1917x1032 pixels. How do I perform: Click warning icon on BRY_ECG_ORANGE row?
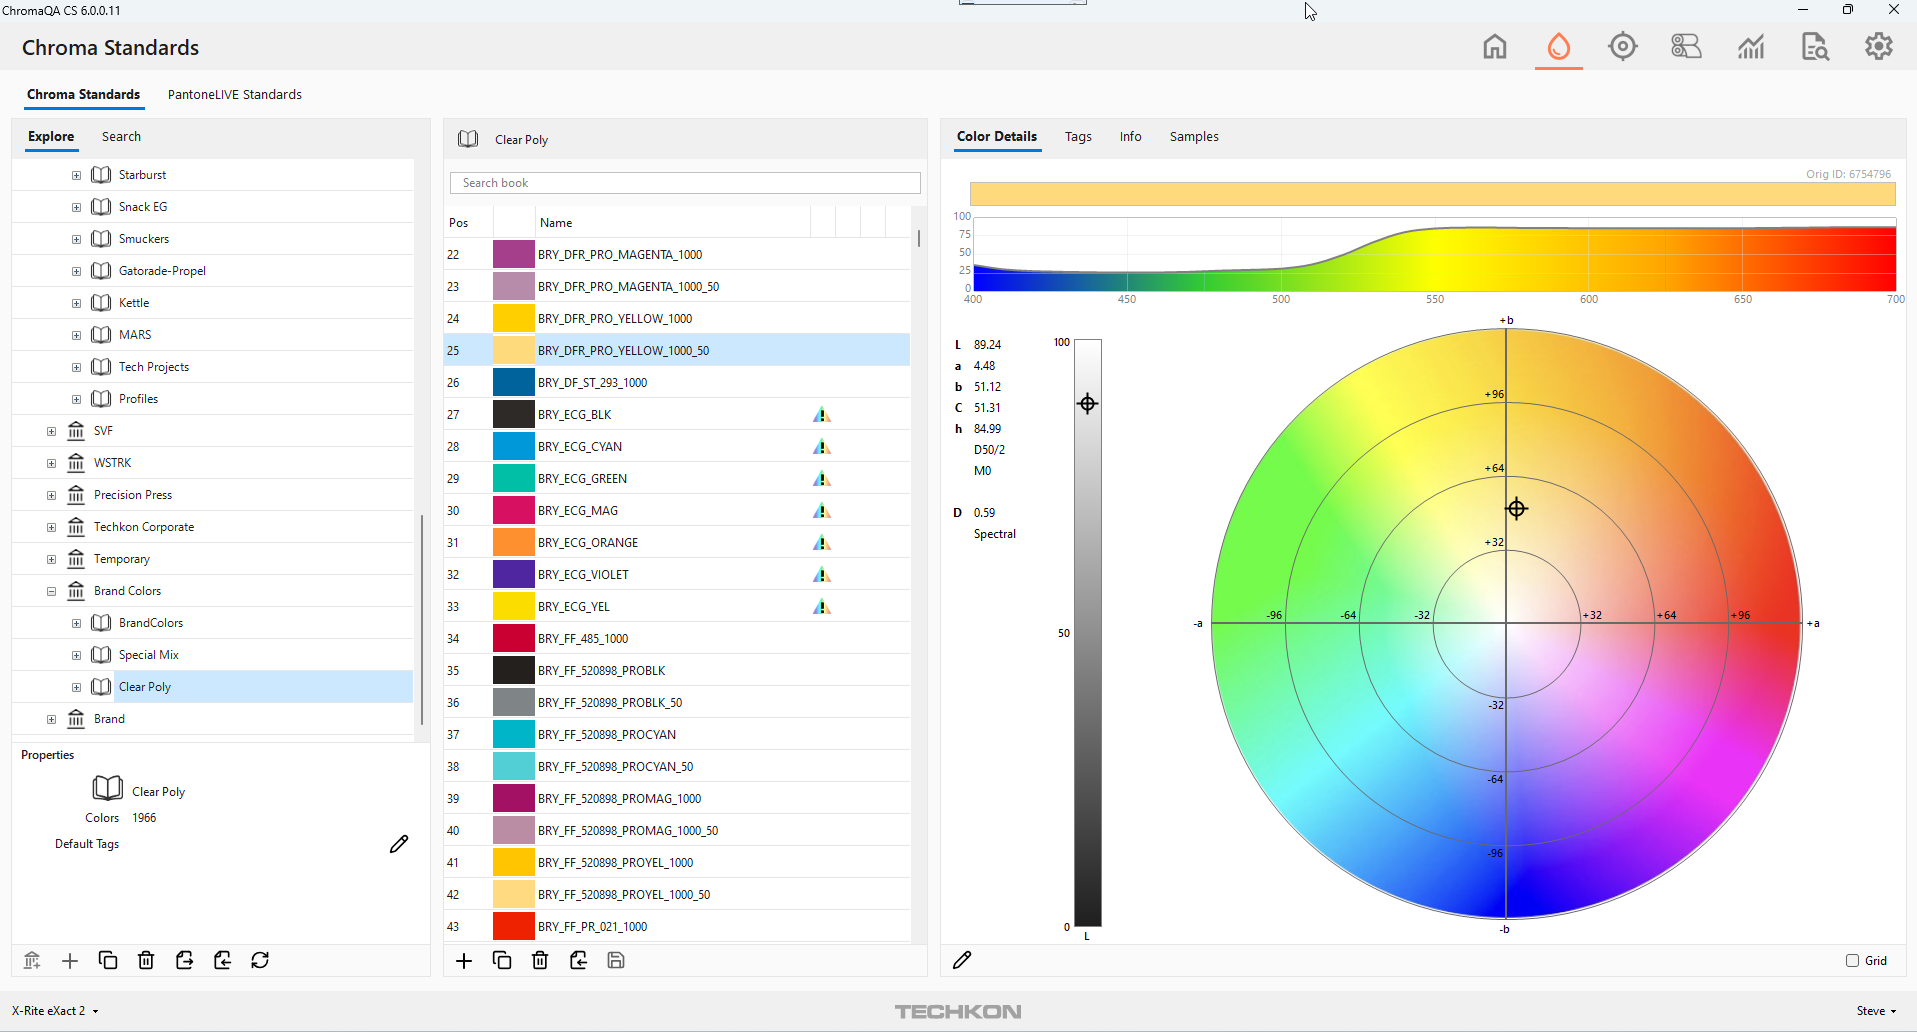[822, 543]
